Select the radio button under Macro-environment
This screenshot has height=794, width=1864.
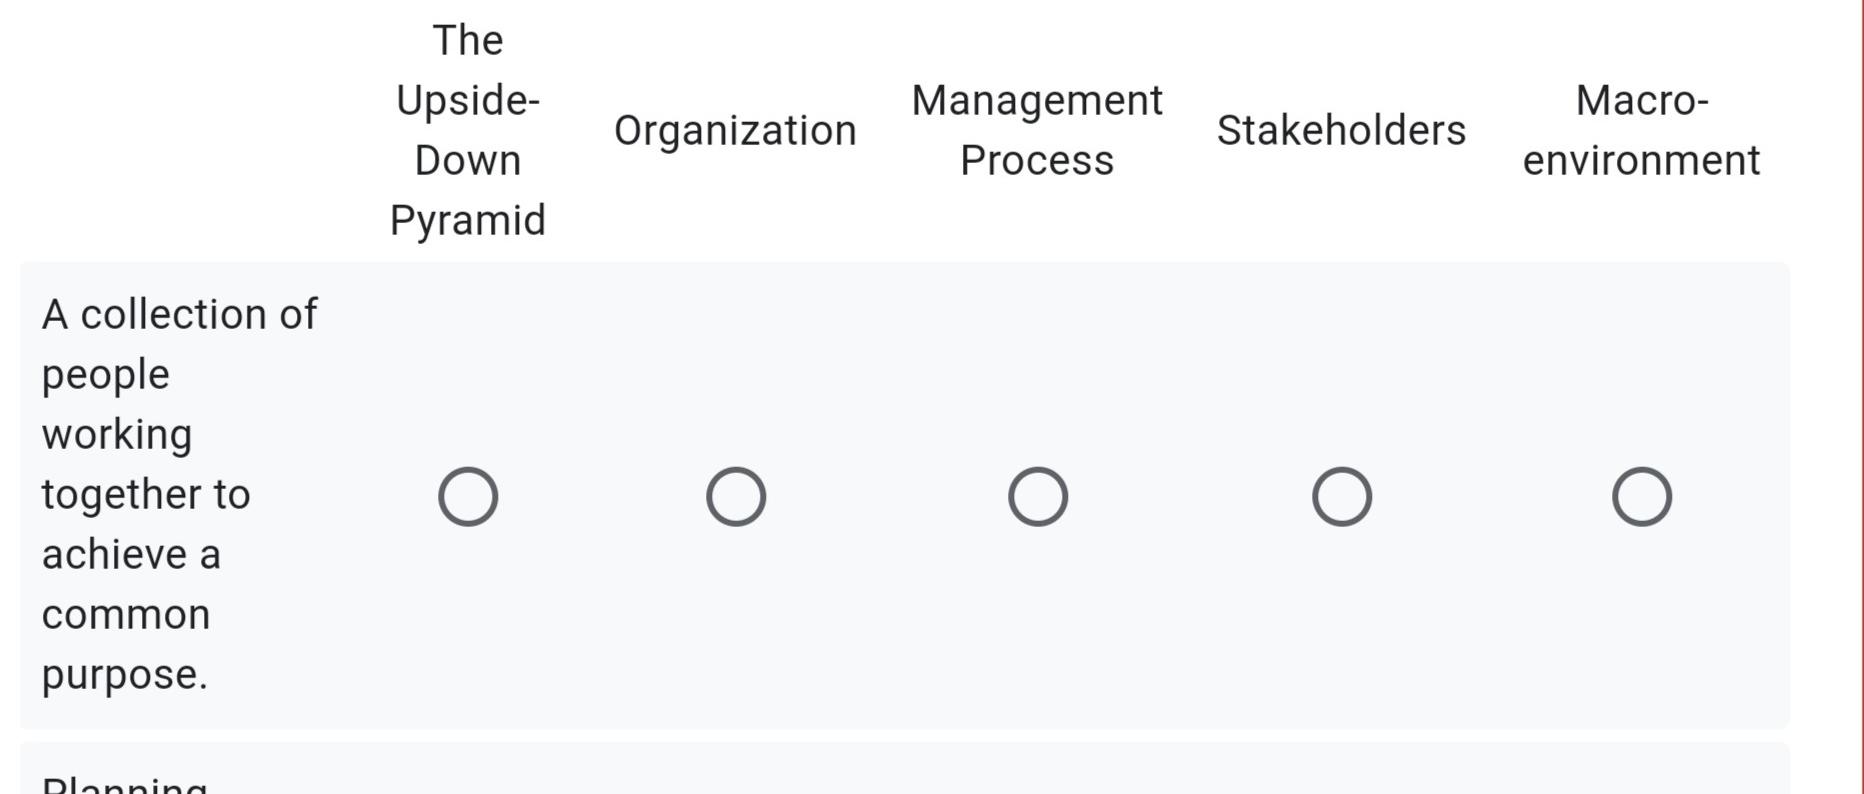pos(1640,494)
